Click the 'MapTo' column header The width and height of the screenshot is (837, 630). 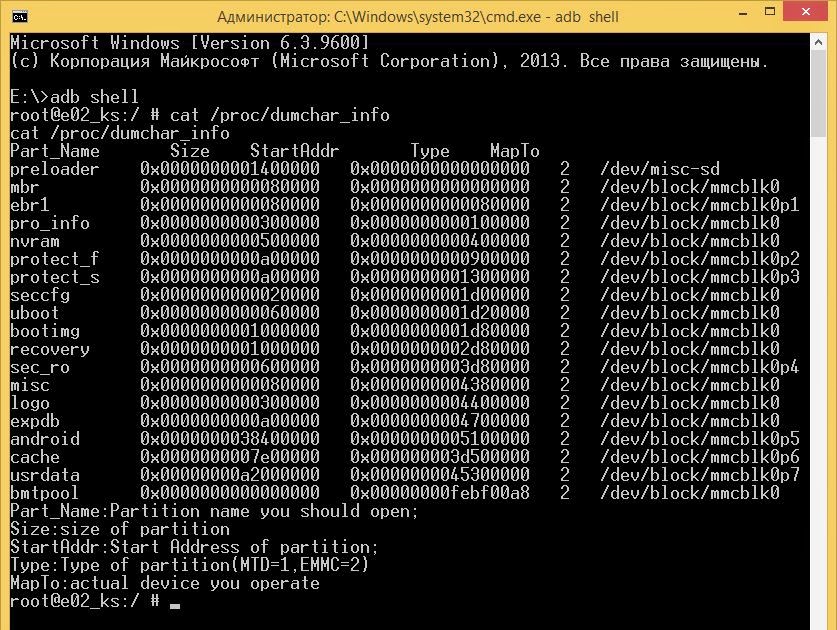[515, 151]
